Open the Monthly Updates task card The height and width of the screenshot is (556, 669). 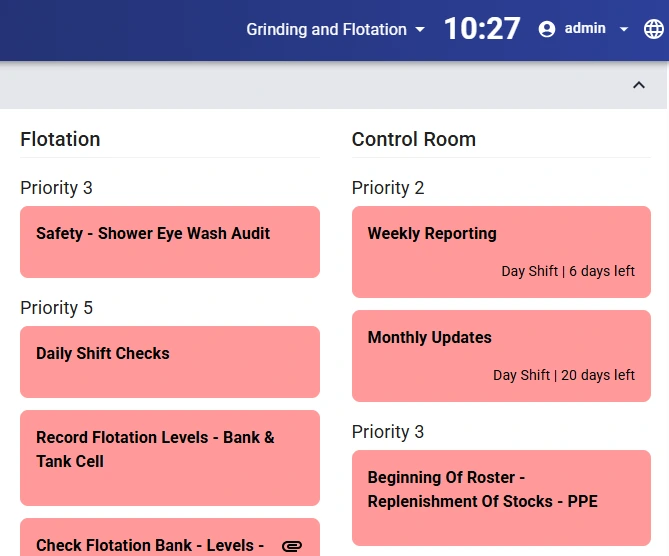click(501, 355)
